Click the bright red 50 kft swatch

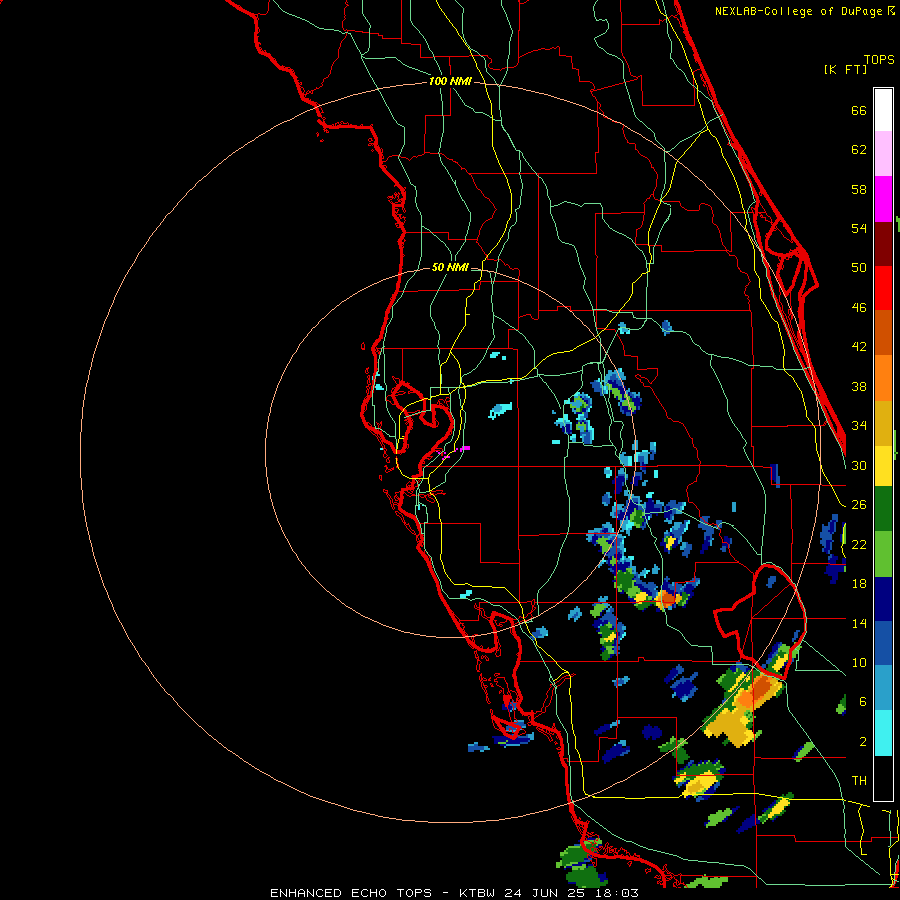point(883,289)
